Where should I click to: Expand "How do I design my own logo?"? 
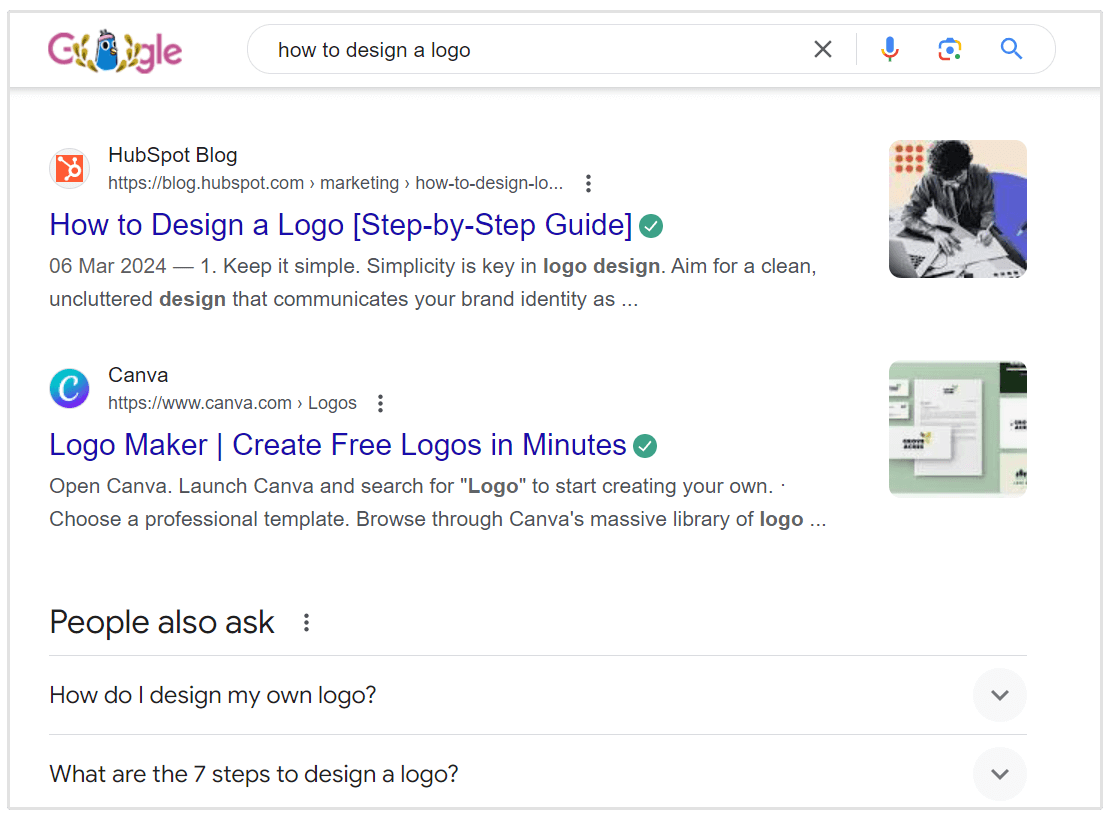click(999, 695)
